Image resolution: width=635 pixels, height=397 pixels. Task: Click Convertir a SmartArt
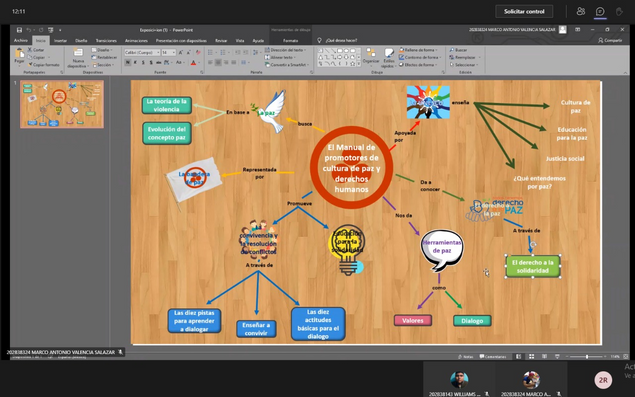pyautogui.click(x=287, y=64)
